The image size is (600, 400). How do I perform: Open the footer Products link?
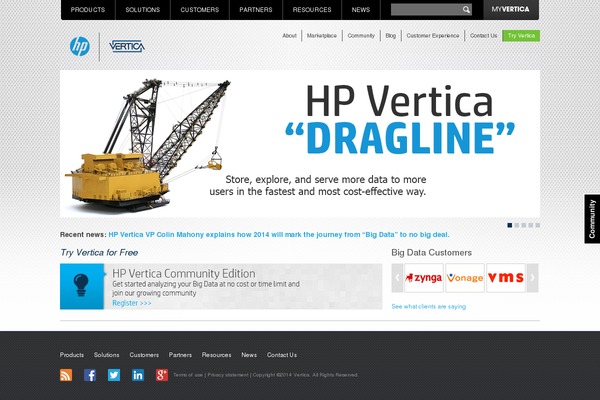pos(72,355)
